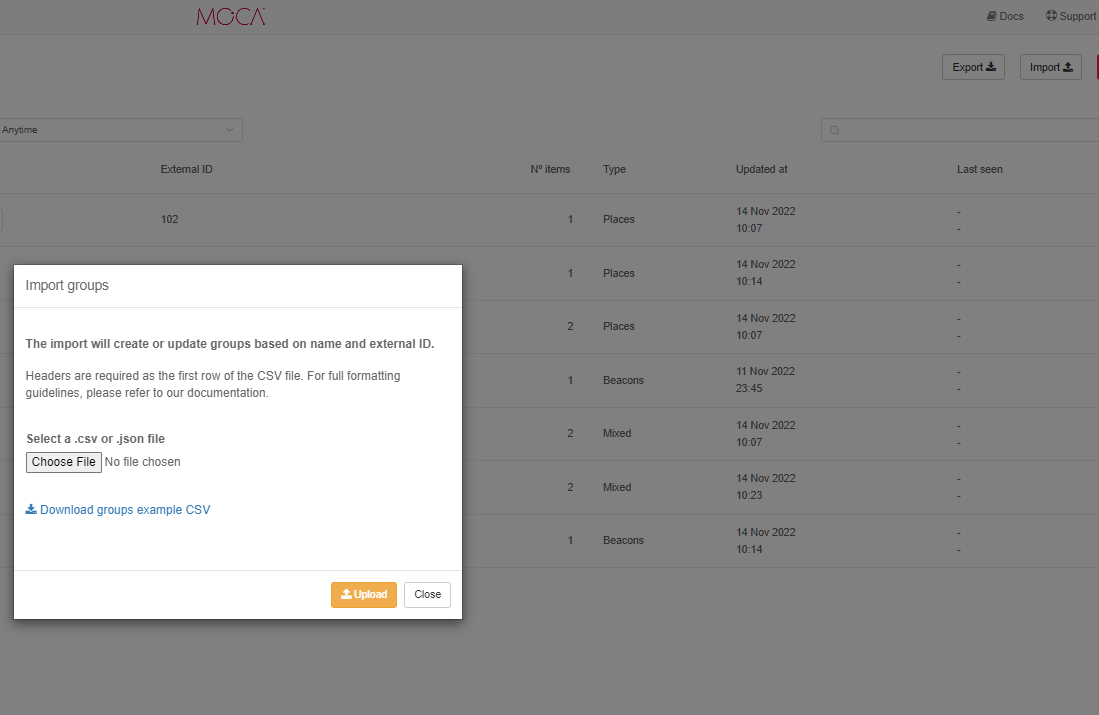This screenshot has width=1099, height=715.
Task: Click the Export button
Action: pyautogui.click(x=974, y=67)
